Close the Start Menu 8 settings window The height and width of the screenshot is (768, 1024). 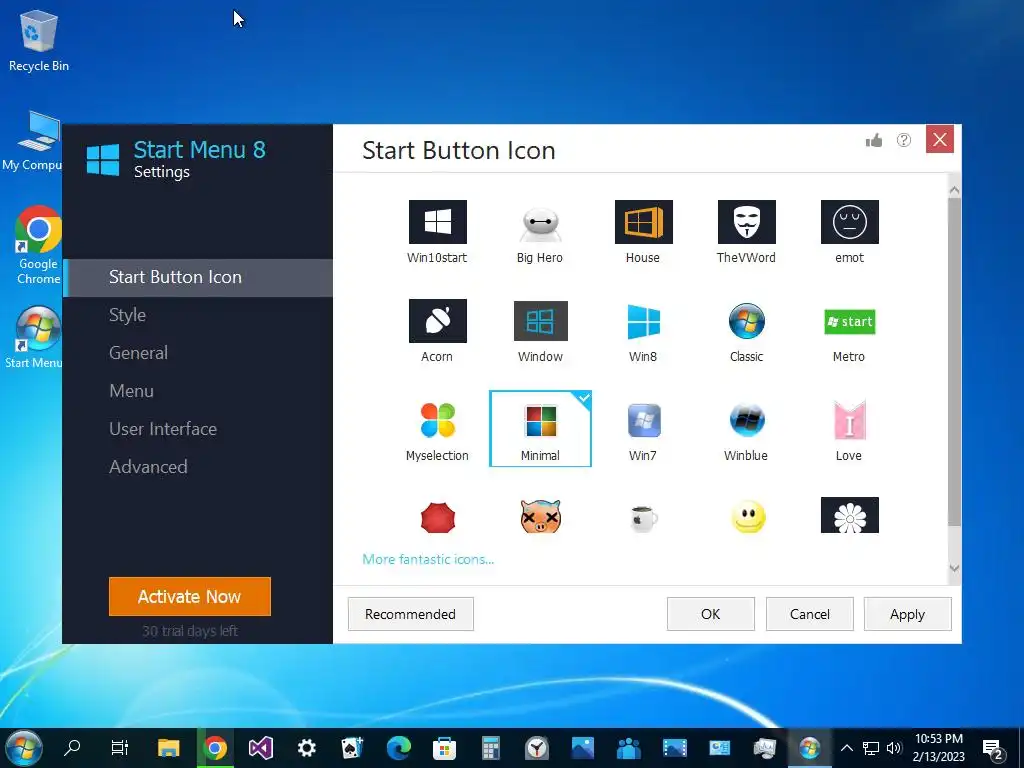940,140
